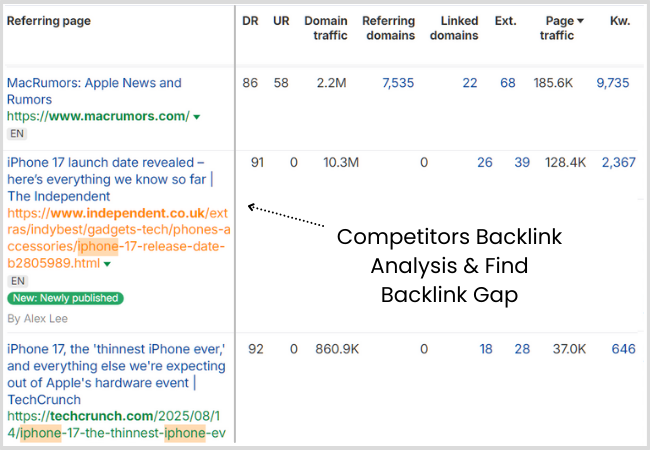Sort by the DR column header
This screenshot has height=450, width=650.
click(x=250, y=21)
